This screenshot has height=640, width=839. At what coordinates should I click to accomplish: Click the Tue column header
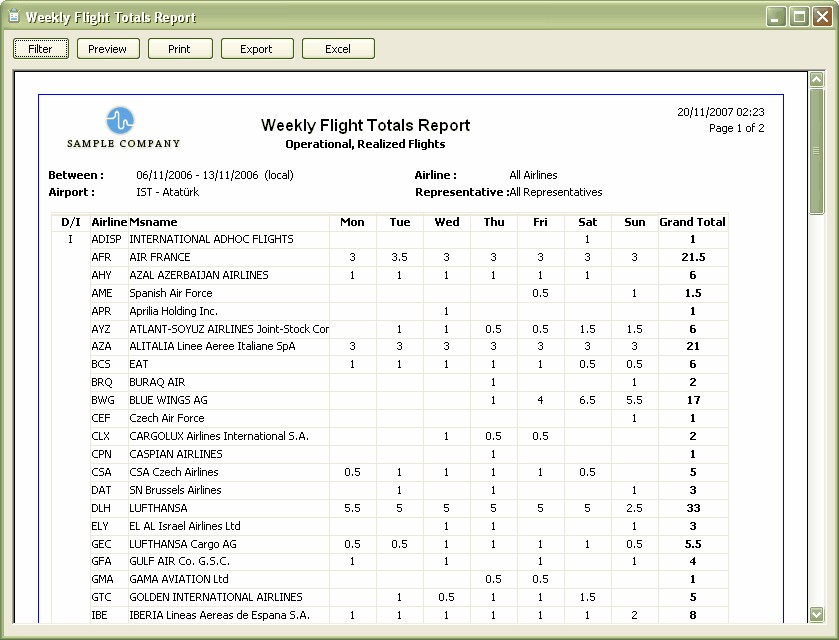400,222
